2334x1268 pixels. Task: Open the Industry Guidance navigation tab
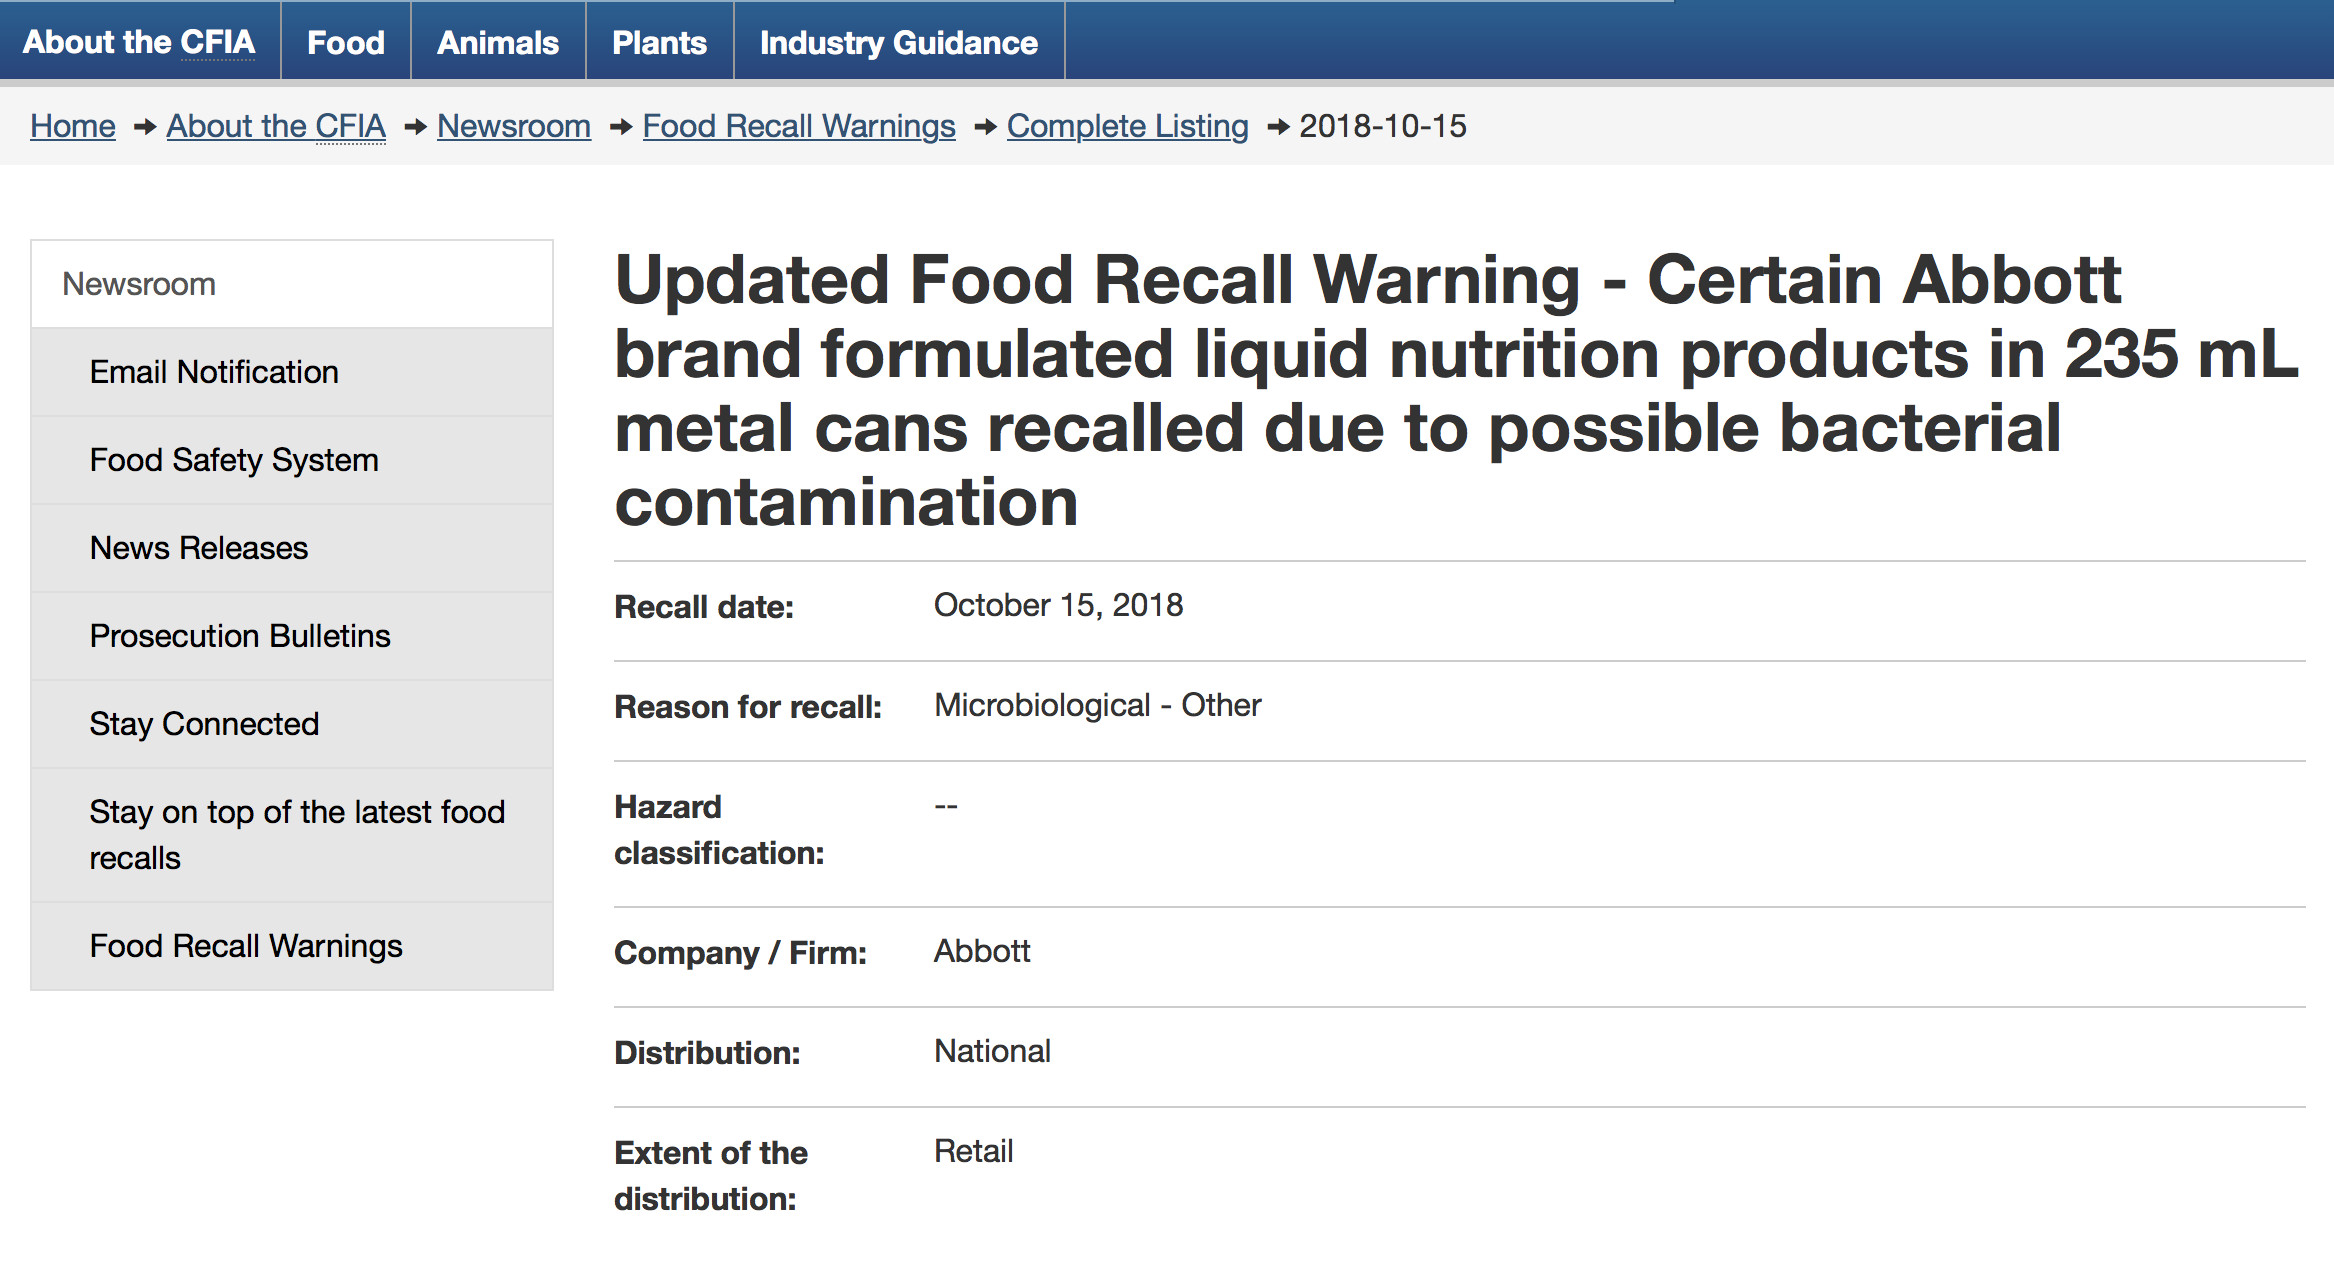899,42
